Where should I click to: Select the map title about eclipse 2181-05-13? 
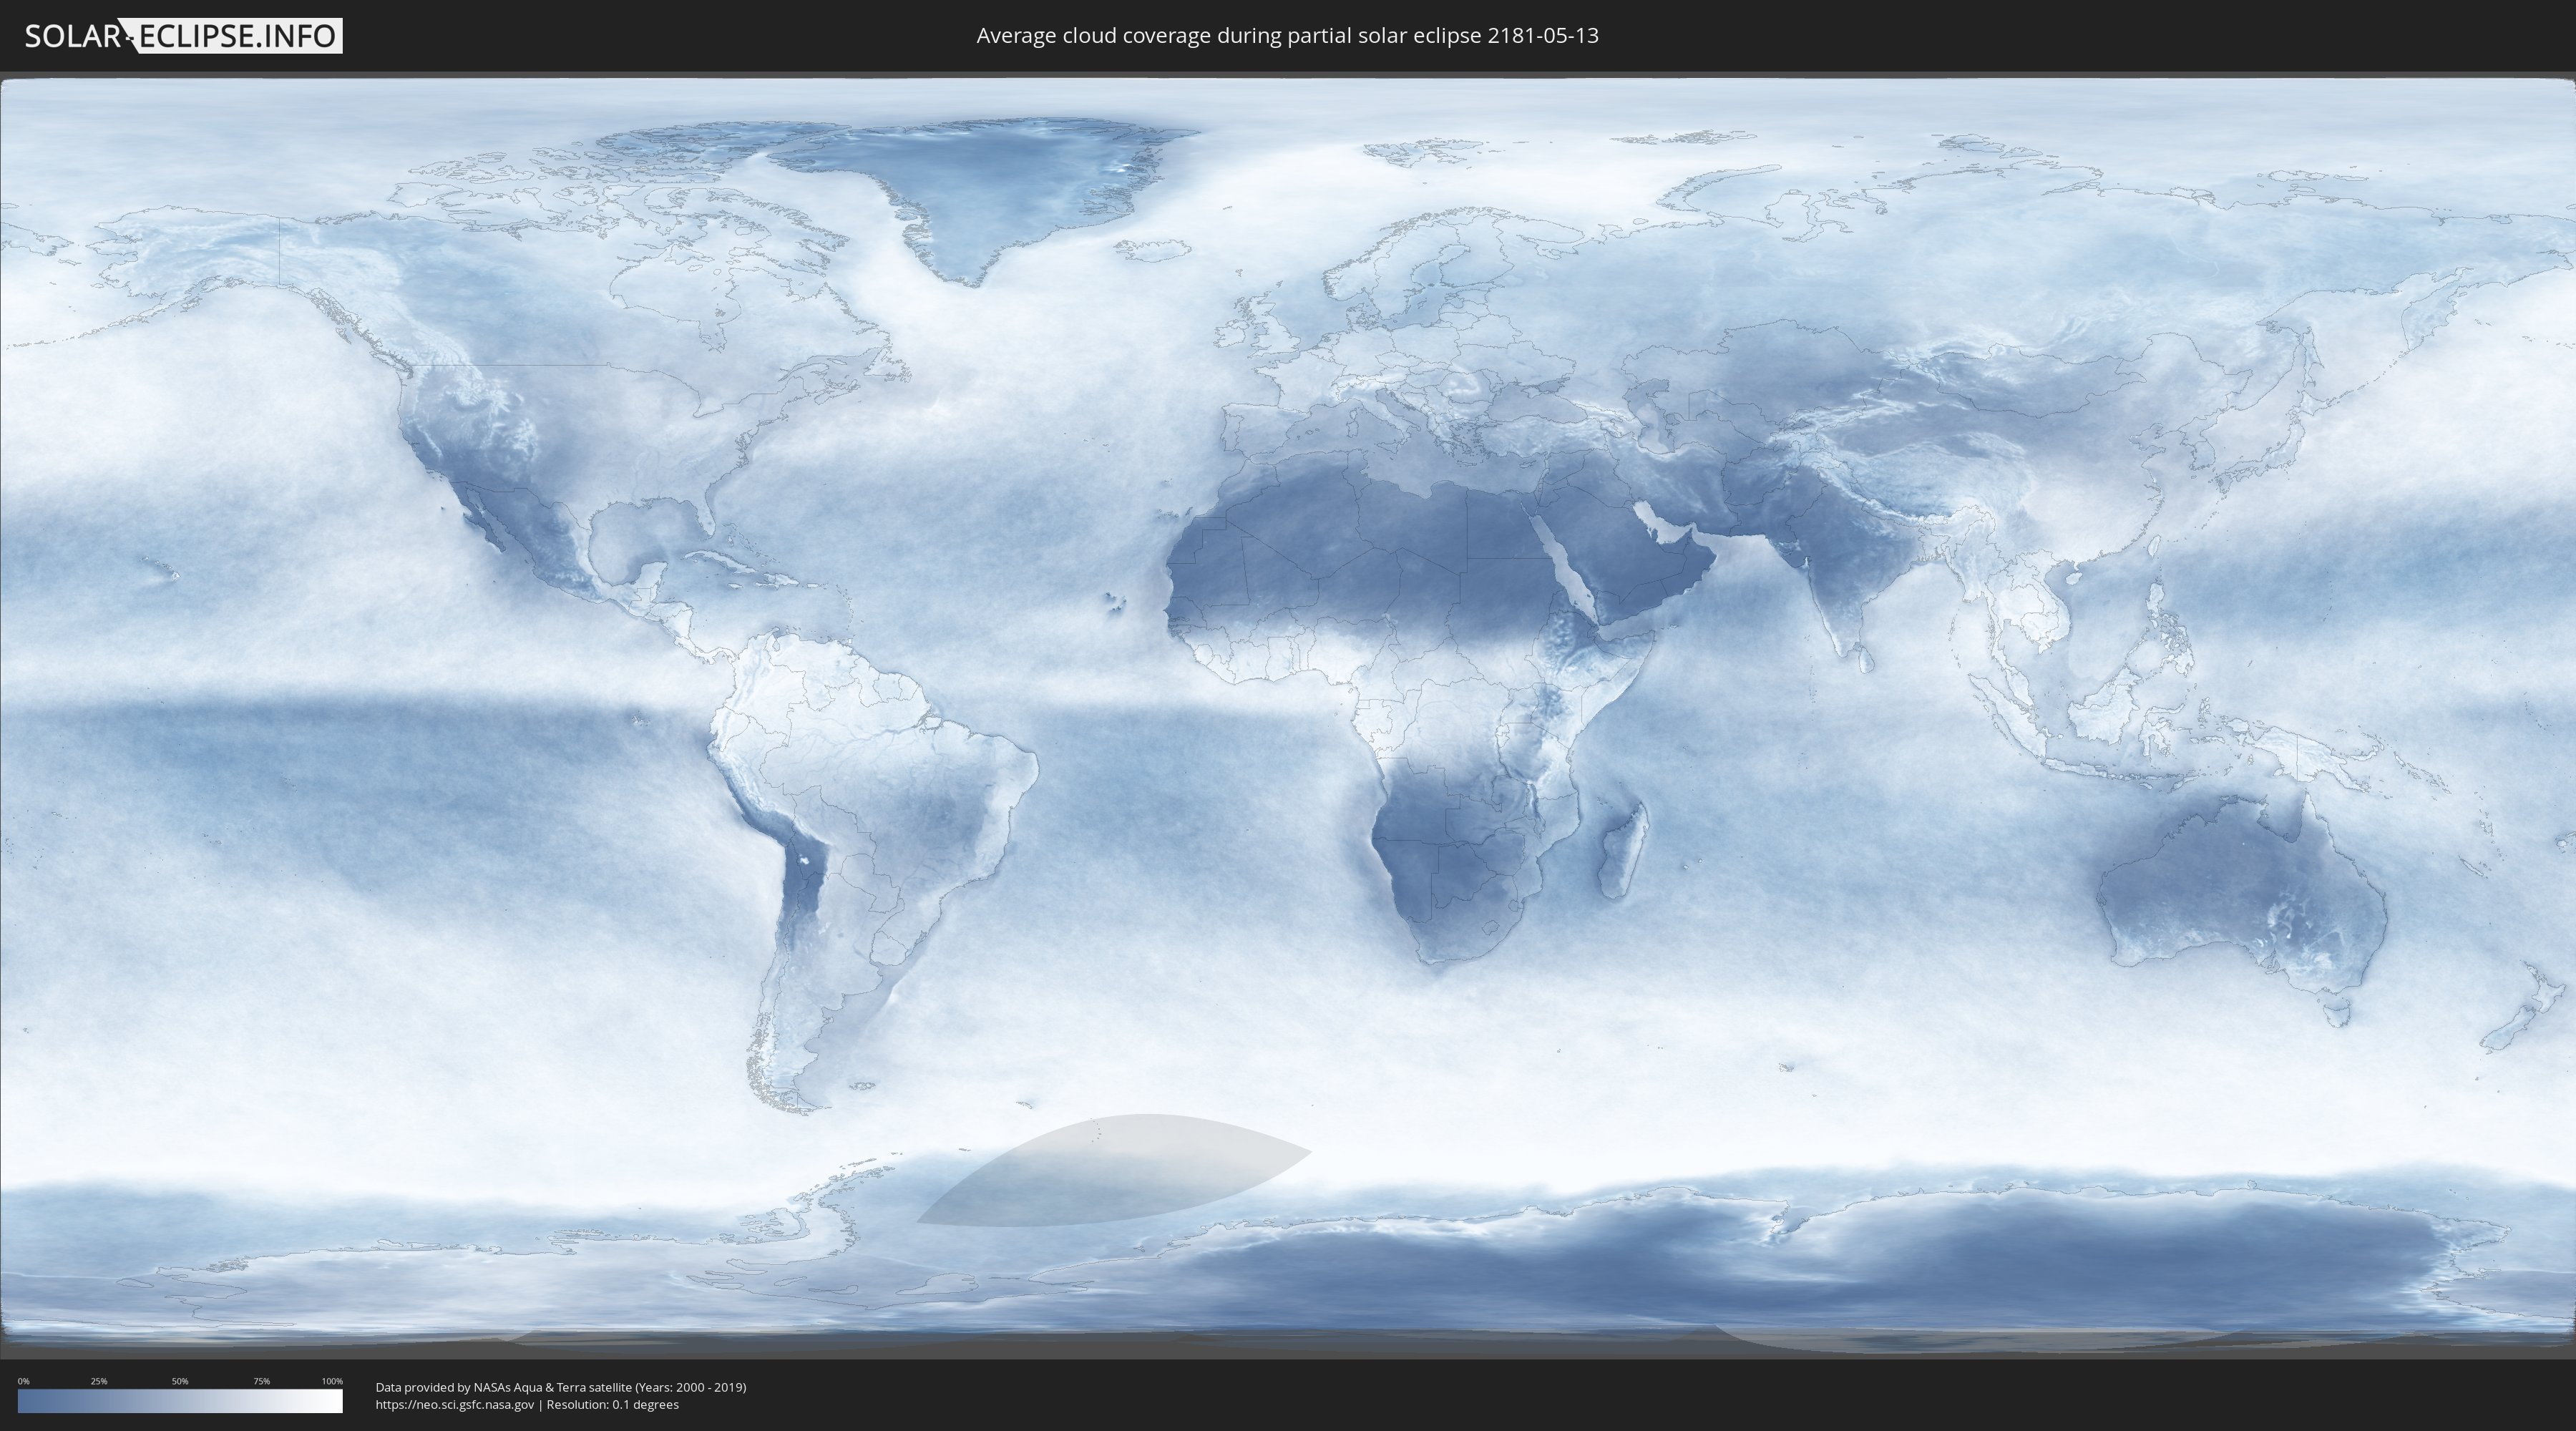[x=1287, y=36]
